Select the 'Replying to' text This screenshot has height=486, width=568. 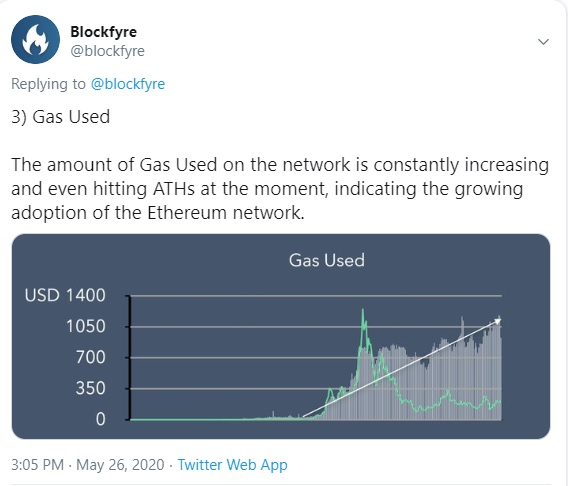pyautogui.click(x=48, y=84)
